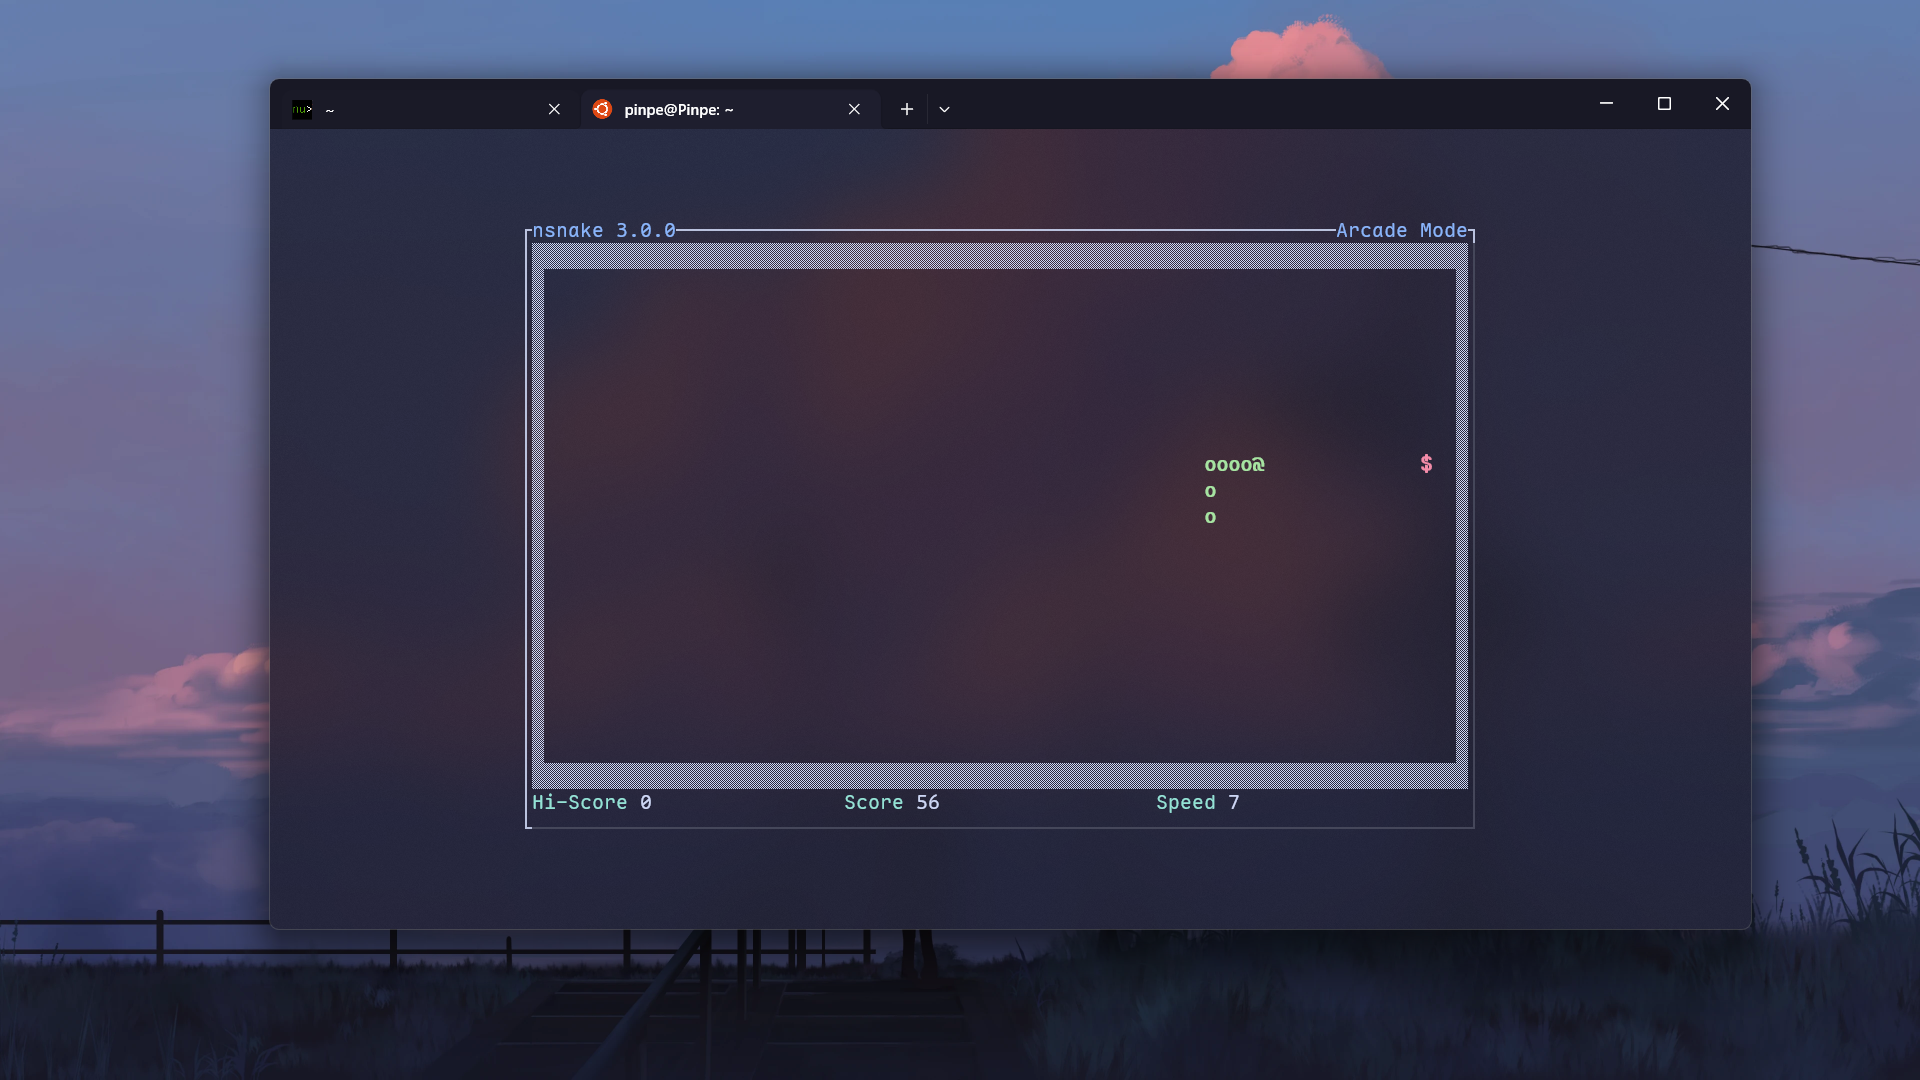This screenshot has height=1080, width=1920.
Task: Click the snake head @ symbol
Action: 1258,465
